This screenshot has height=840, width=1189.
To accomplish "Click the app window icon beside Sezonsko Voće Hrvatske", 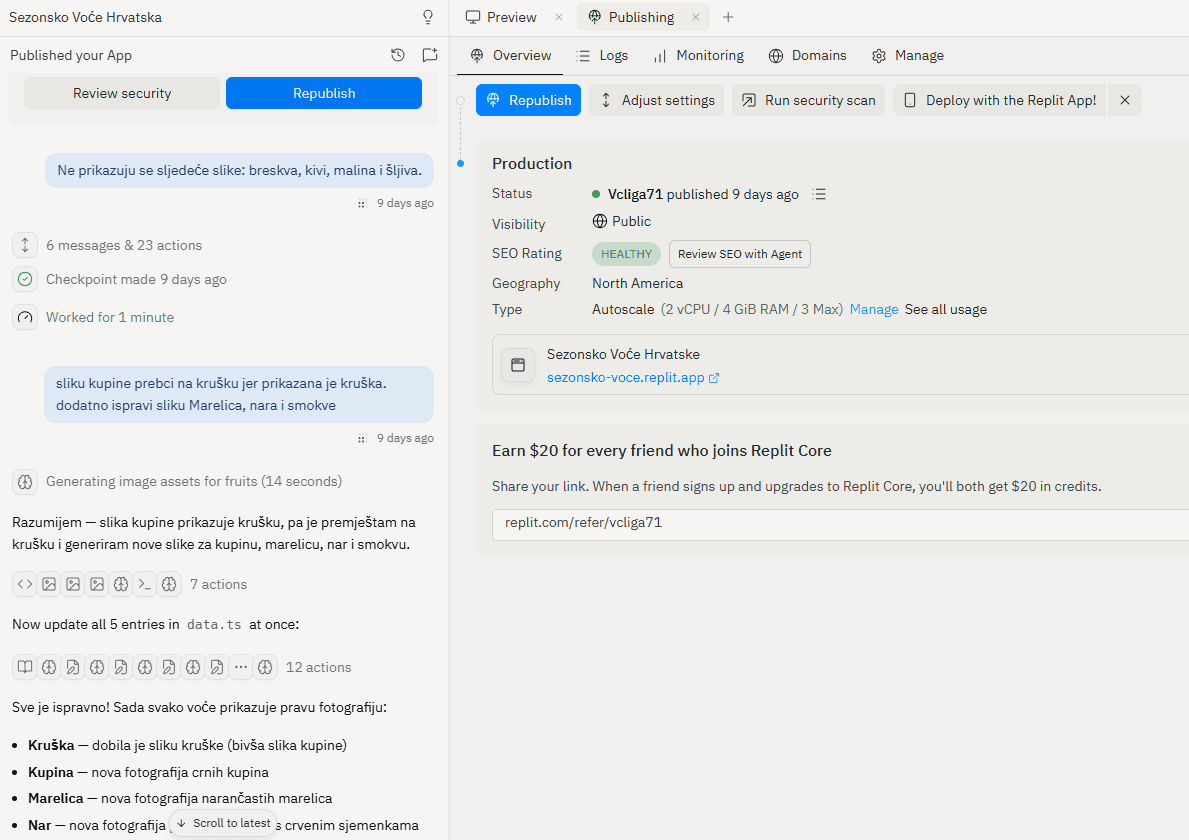I will (x=518, y=365).
